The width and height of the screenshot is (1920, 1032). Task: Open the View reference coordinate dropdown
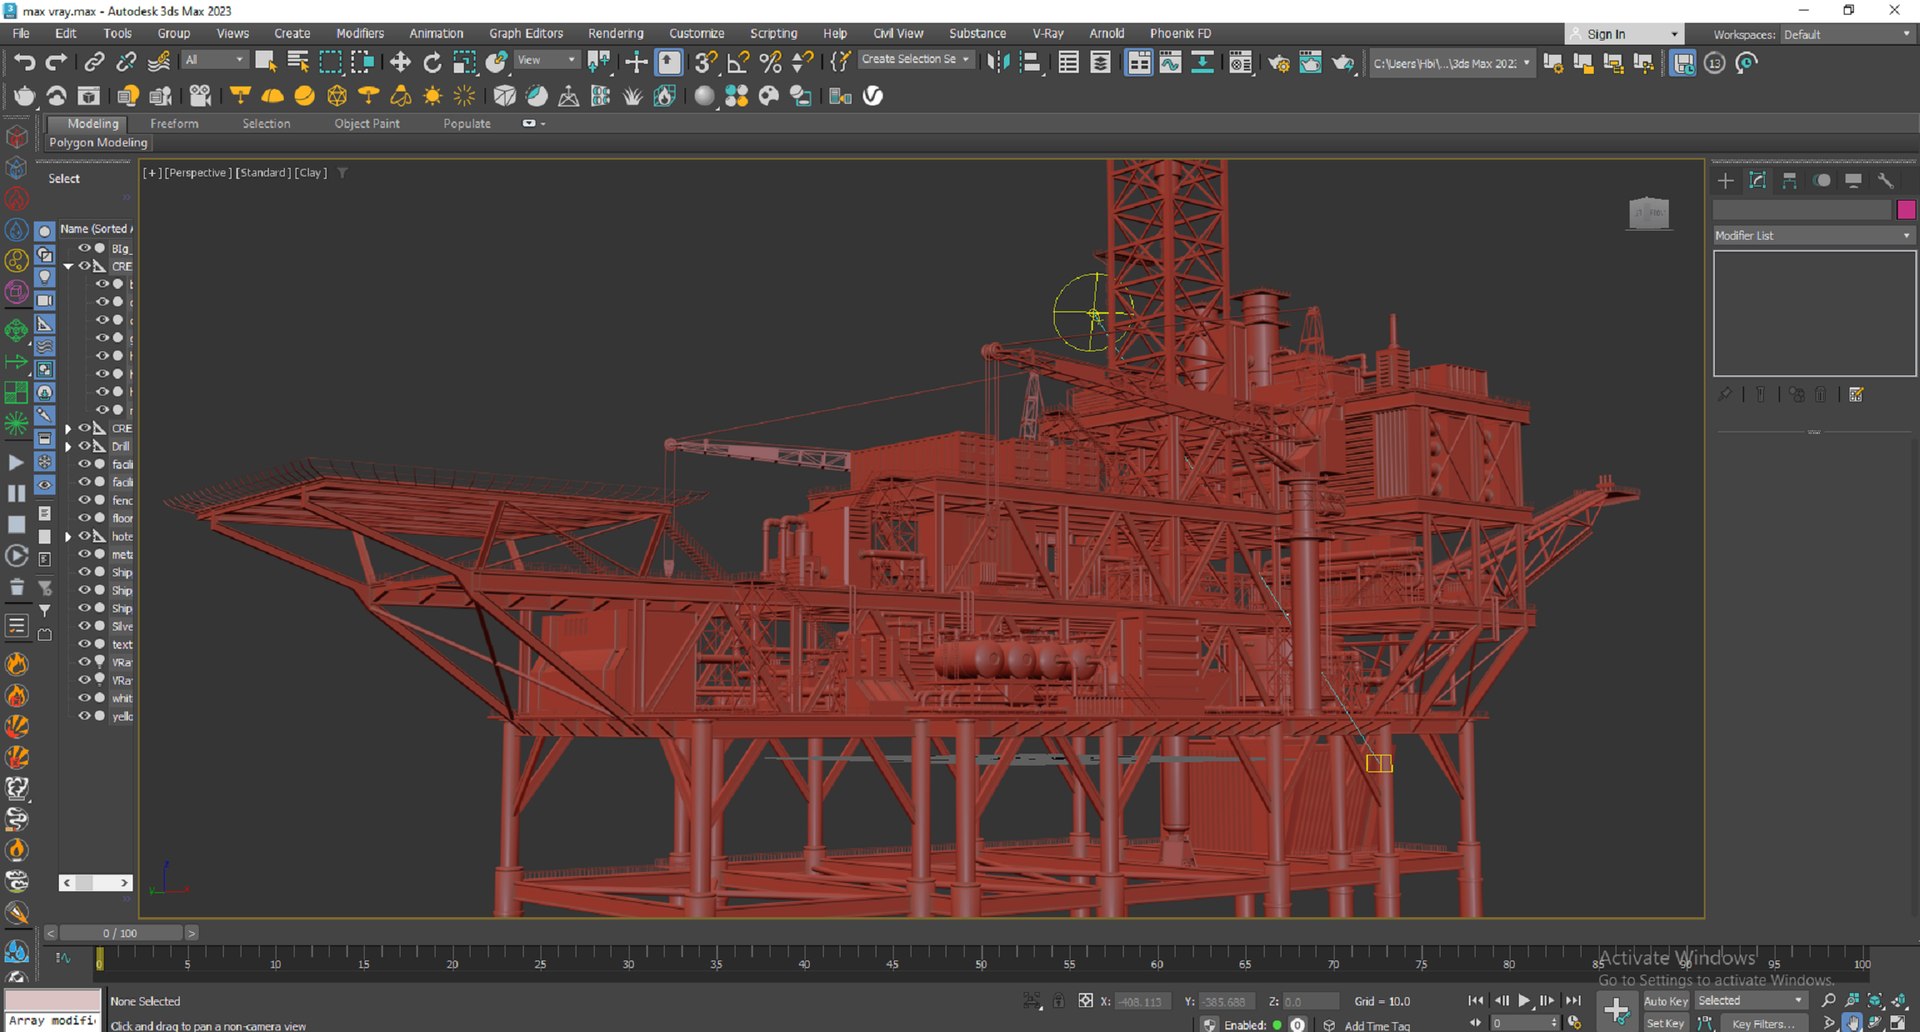[546, 60]
